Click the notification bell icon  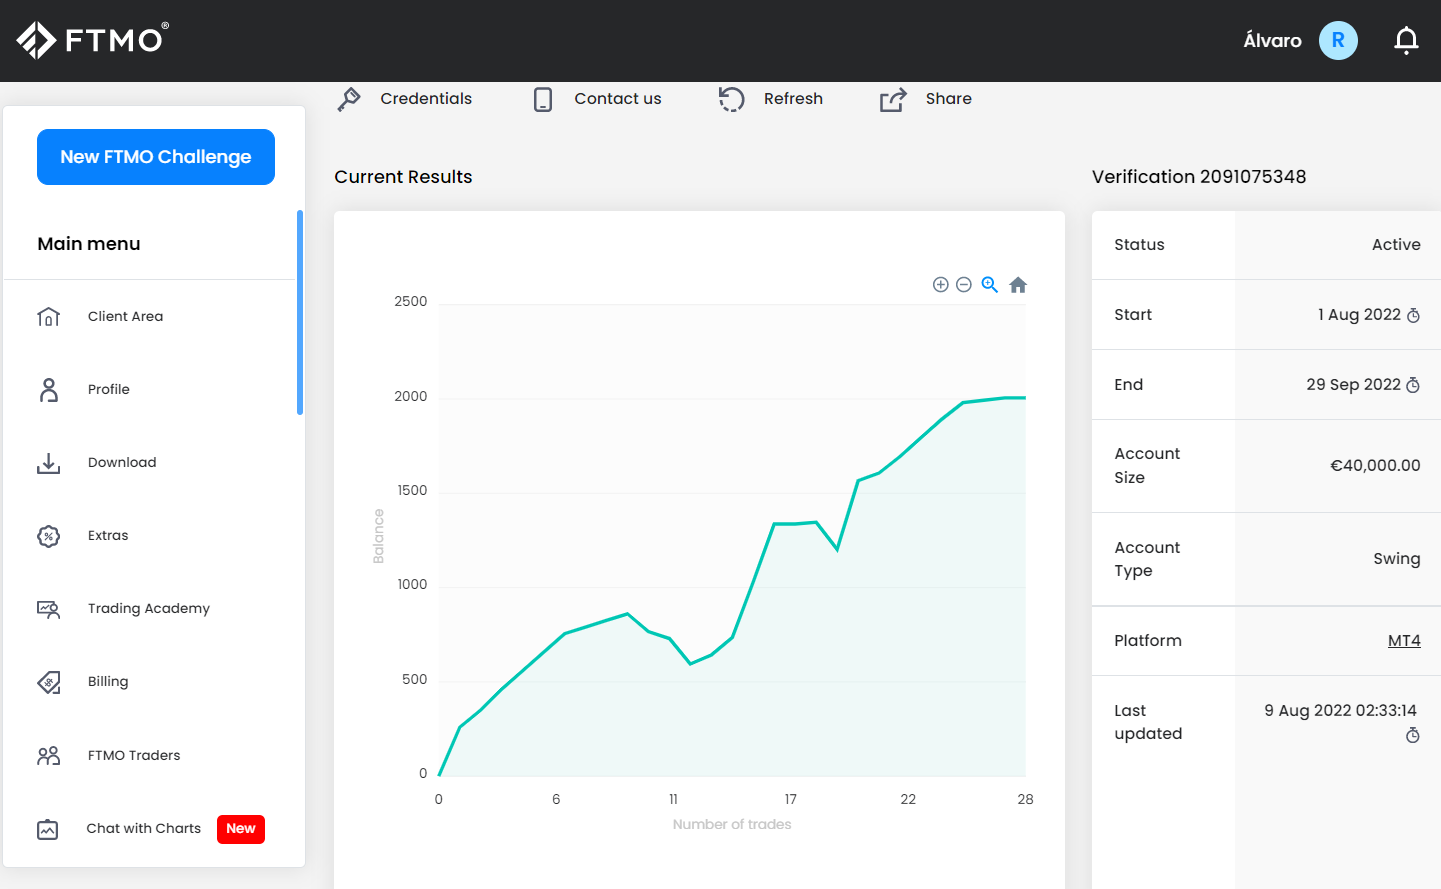[x=1406, y=40]
